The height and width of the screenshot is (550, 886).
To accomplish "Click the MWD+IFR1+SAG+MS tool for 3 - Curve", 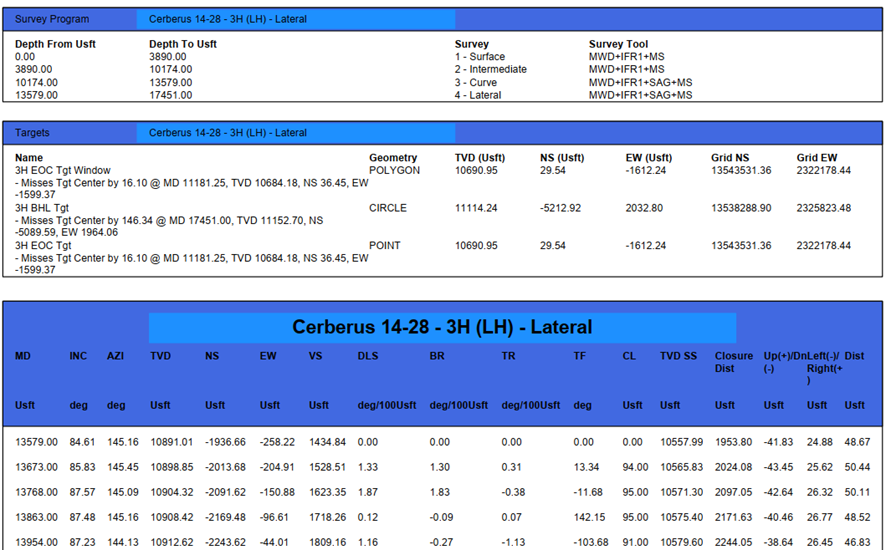I will click(x=640, y=82).
